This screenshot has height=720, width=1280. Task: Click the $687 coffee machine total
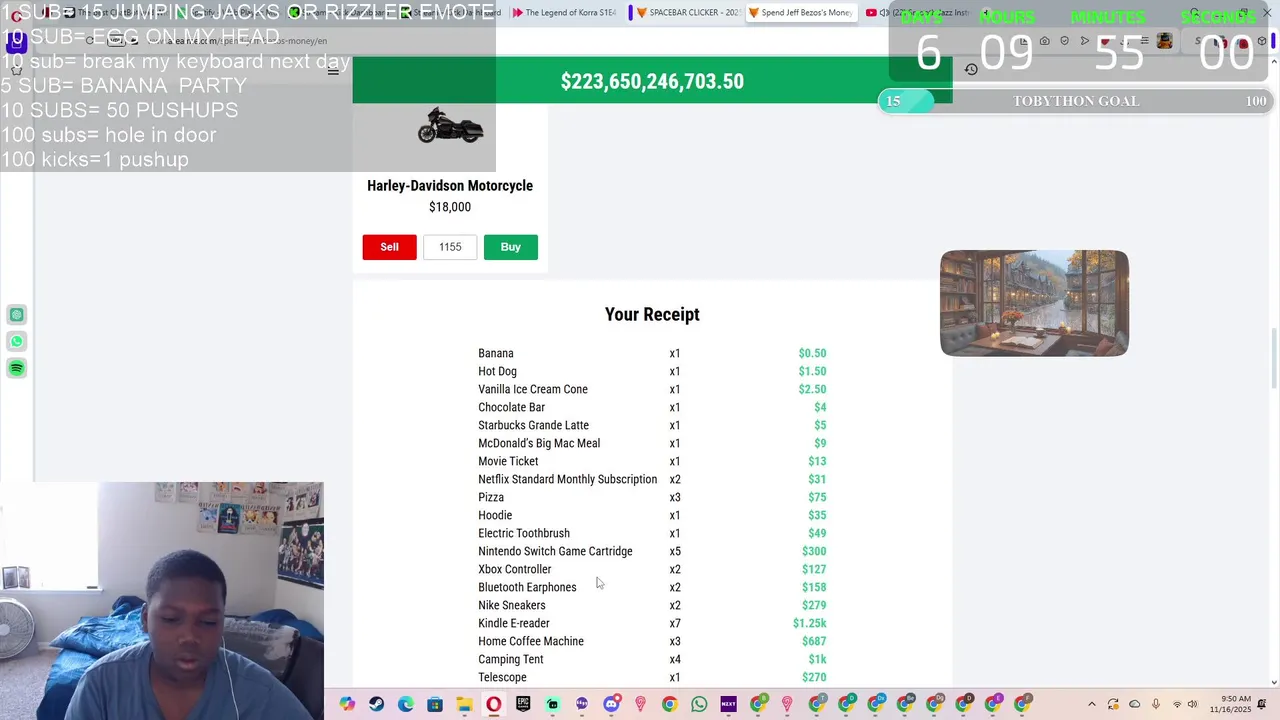814,641
